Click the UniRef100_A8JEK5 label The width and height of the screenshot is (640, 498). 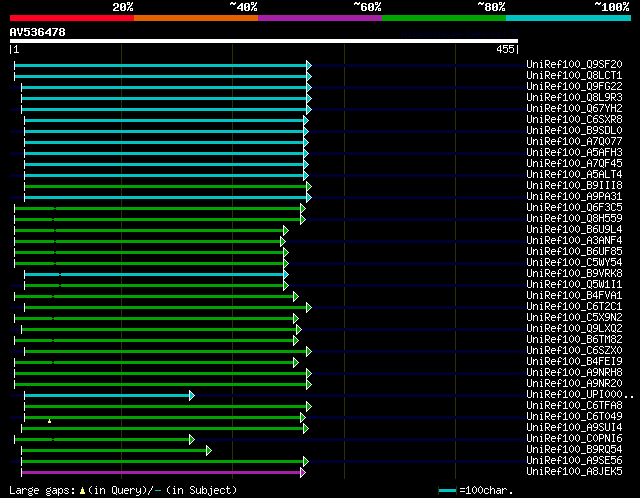(x=574, y=471)
